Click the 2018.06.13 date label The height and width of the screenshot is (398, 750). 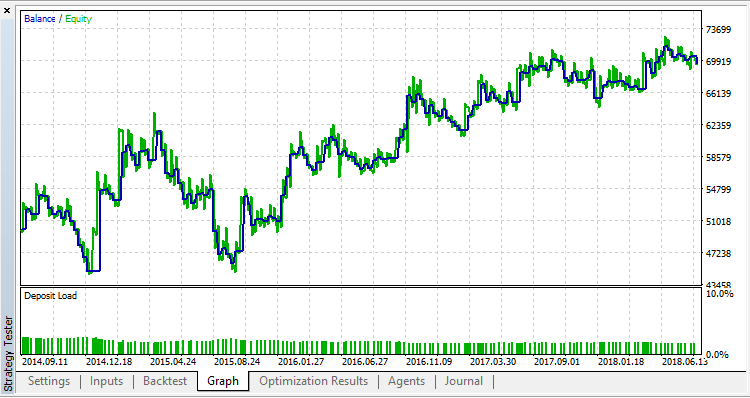[686, 361]
